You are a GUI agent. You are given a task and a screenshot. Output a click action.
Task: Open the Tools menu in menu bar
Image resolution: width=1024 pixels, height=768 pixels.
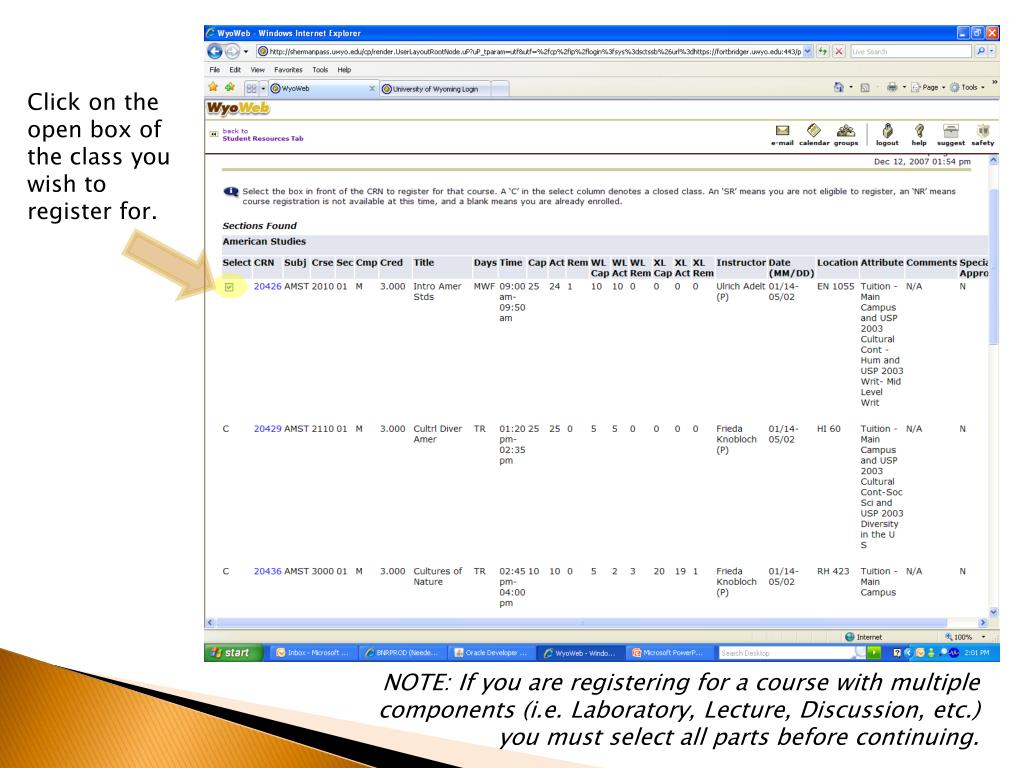tap(320, 70)
